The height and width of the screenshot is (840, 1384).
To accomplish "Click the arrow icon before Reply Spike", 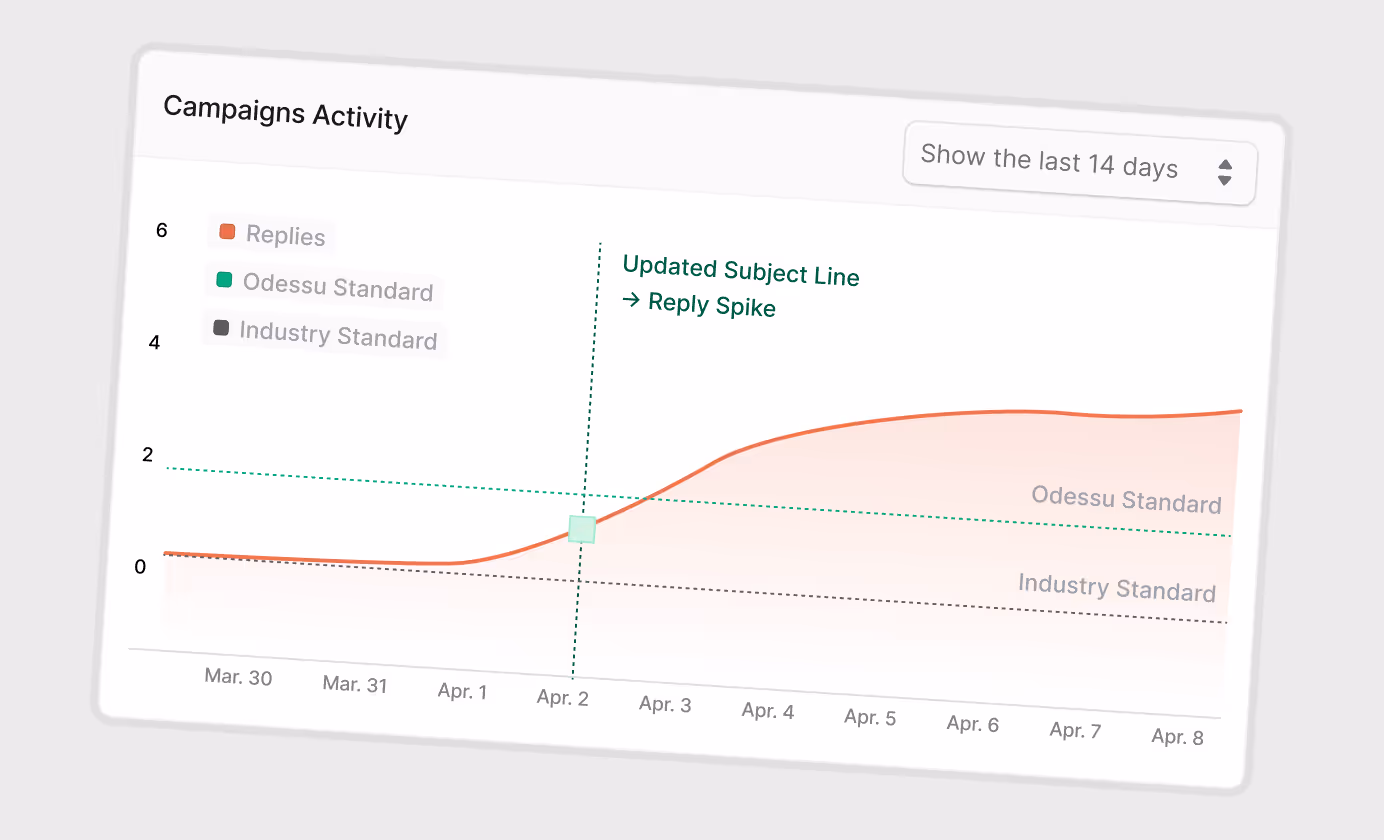I will 631,299.
